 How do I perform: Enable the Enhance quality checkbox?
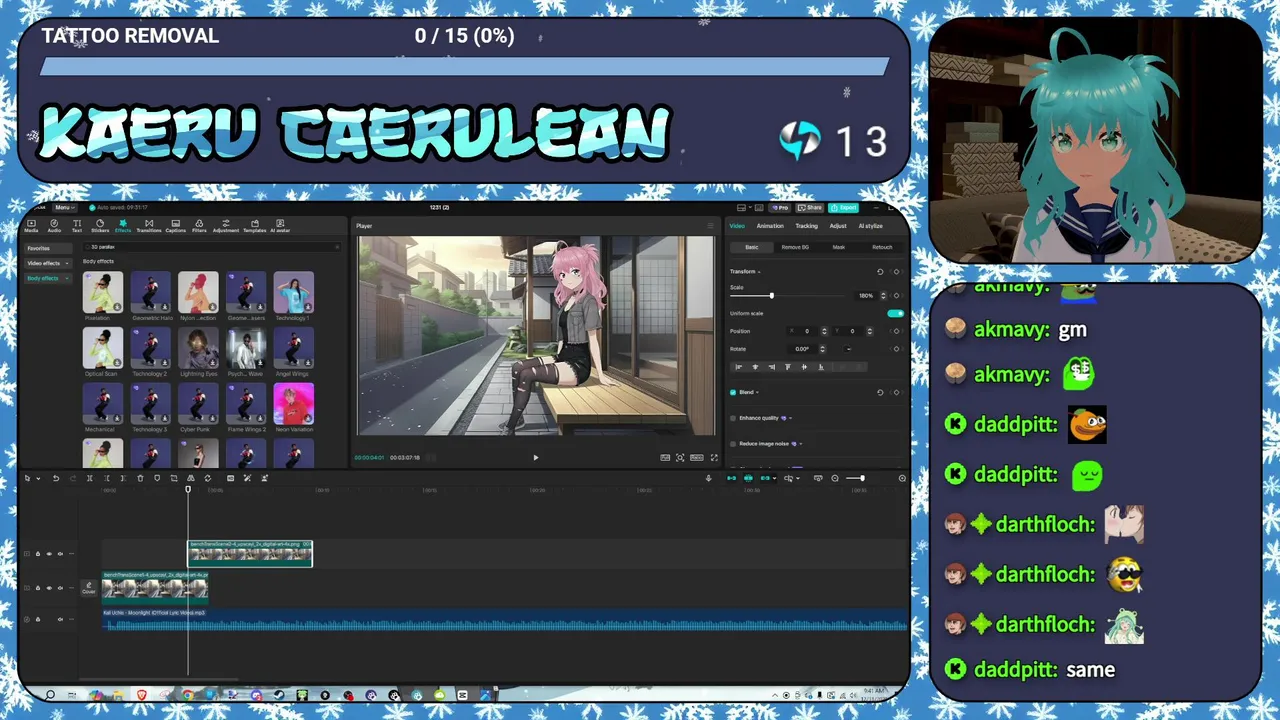pyautogui.click(x=733, y=418)
